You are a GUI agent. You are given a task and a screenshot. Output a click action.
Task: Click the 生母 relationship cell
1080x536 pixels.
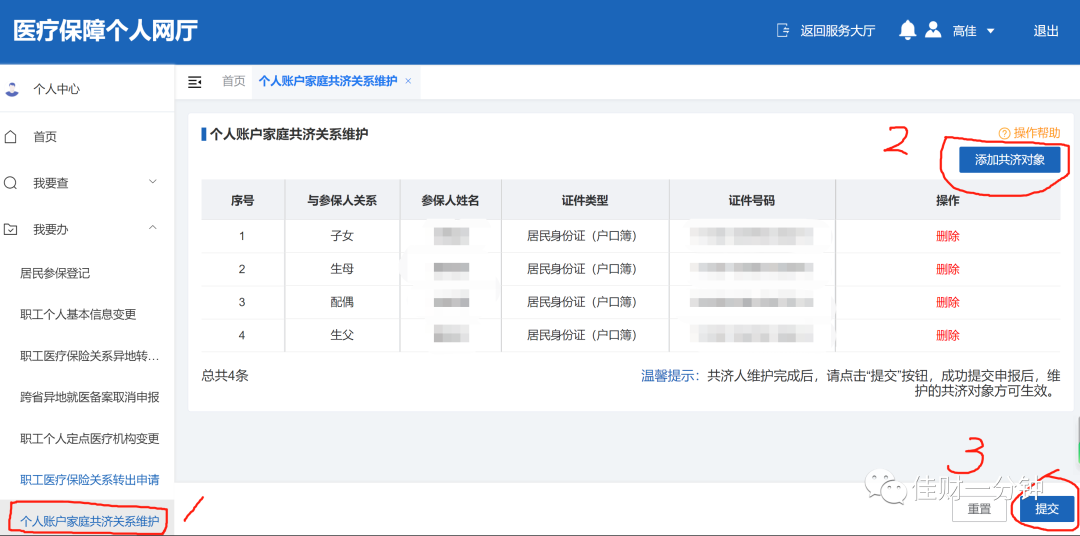(342, 269)
